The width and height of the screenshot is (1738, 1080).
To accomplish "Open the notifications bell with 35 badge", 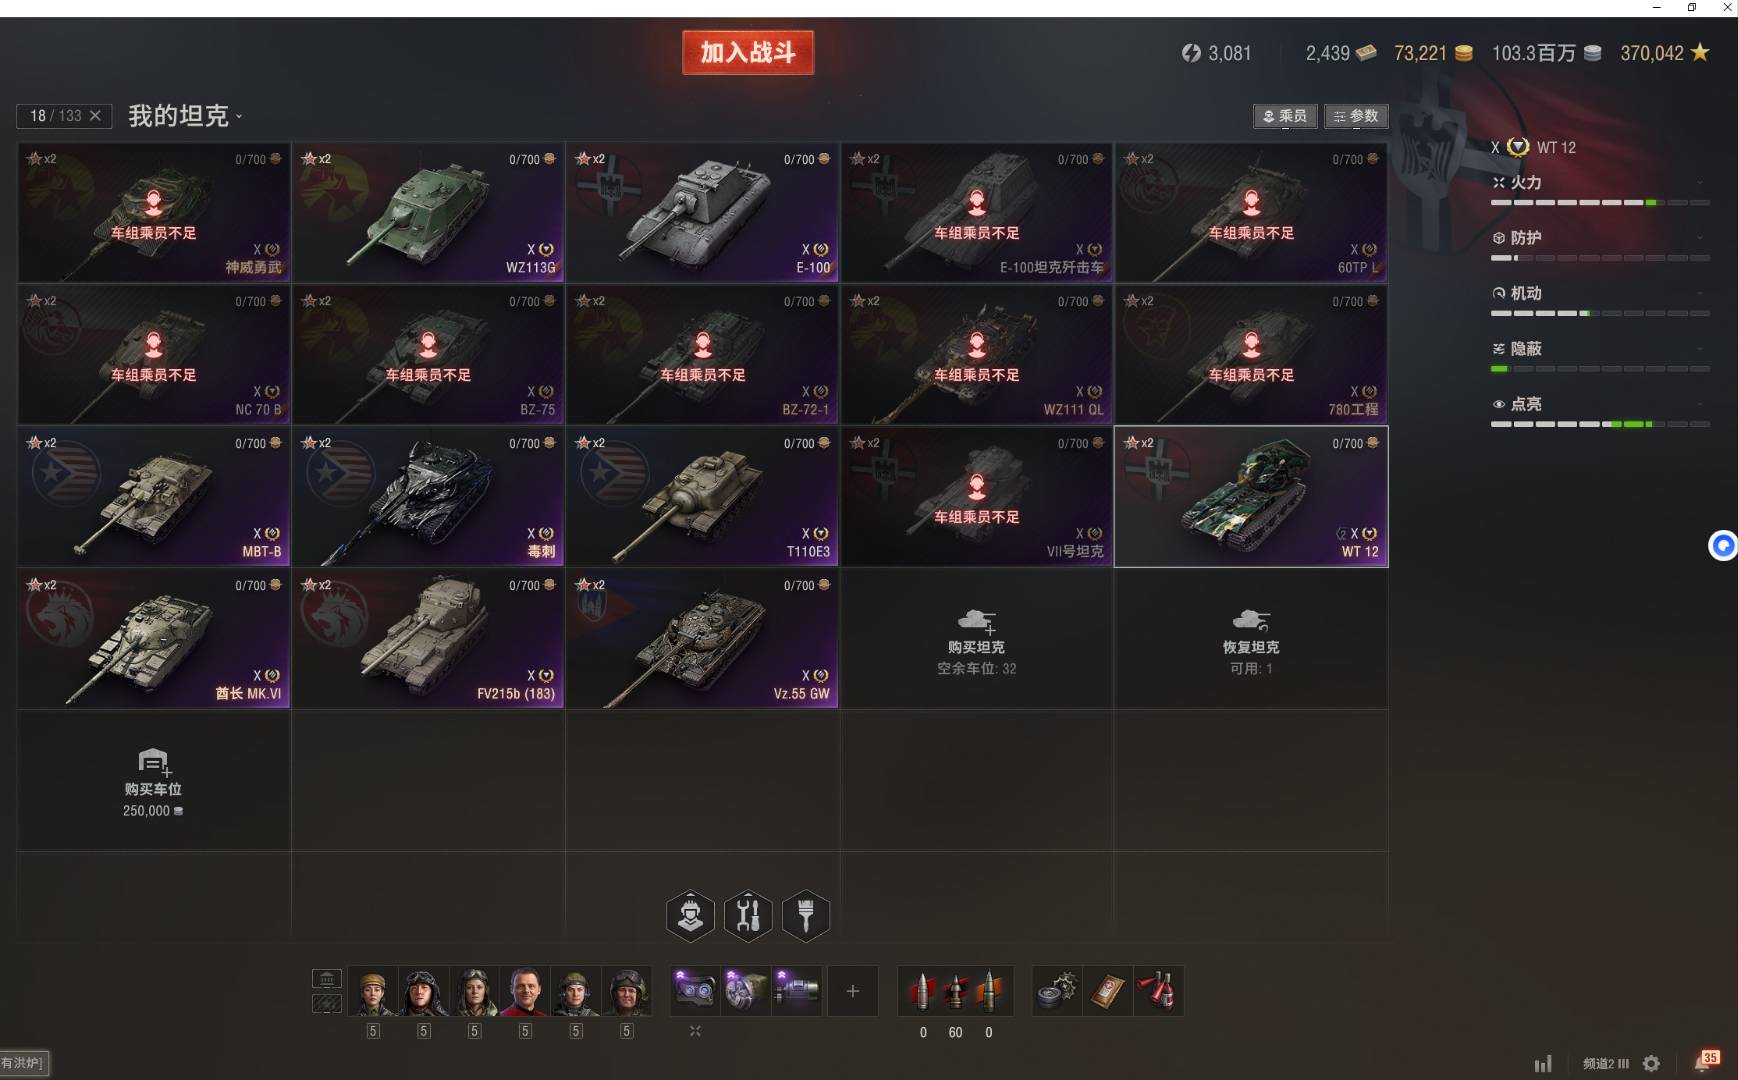I will pos(1706,1062).
